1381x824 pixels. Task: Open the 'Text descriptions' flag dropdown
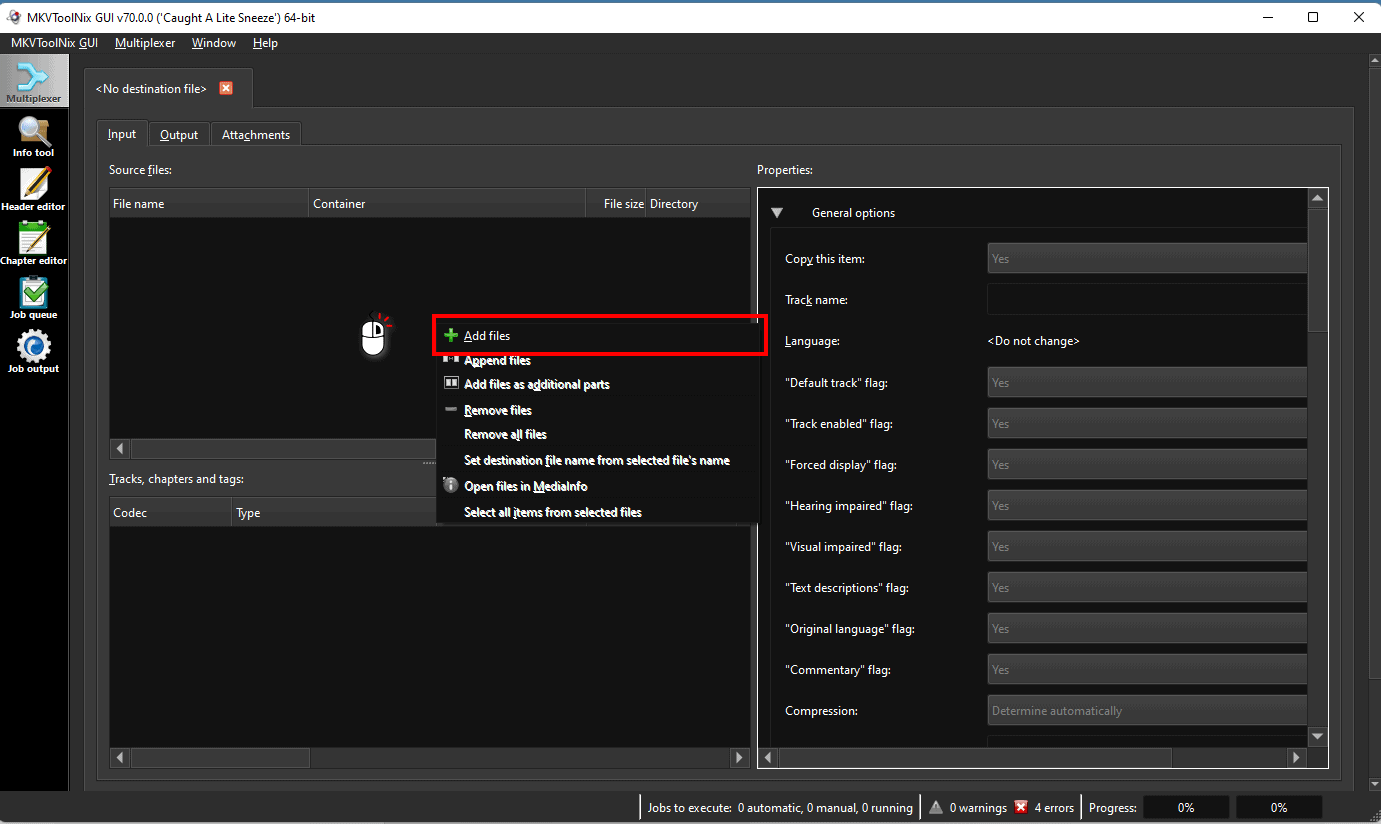(x=1147, y=587)
